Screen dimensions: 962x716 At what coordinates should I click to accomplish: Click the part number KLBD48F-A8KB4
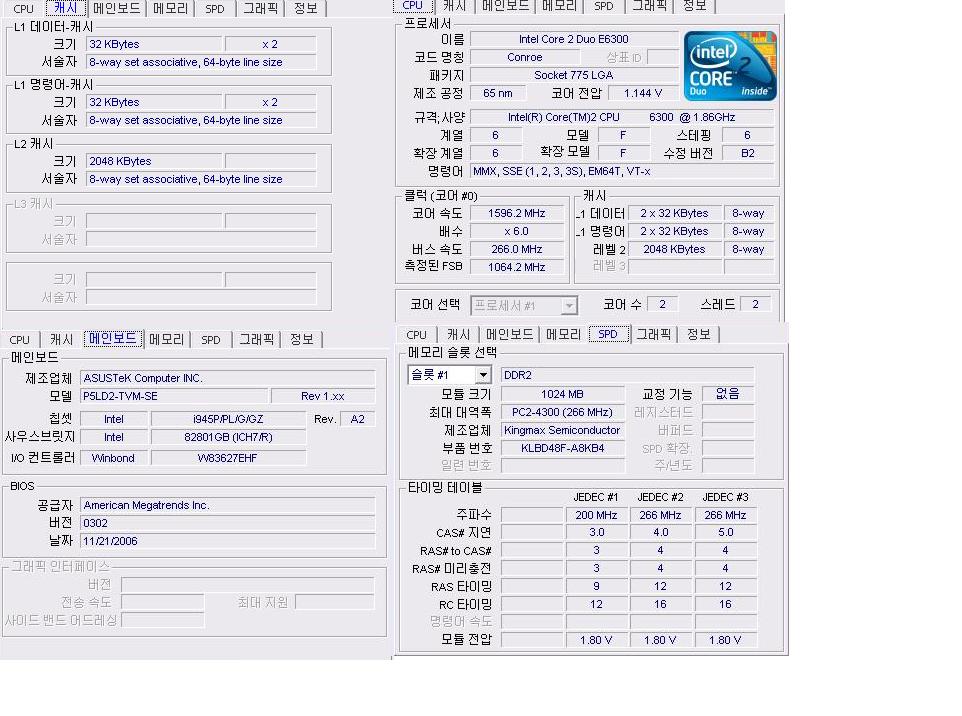[x=563, y=448]
